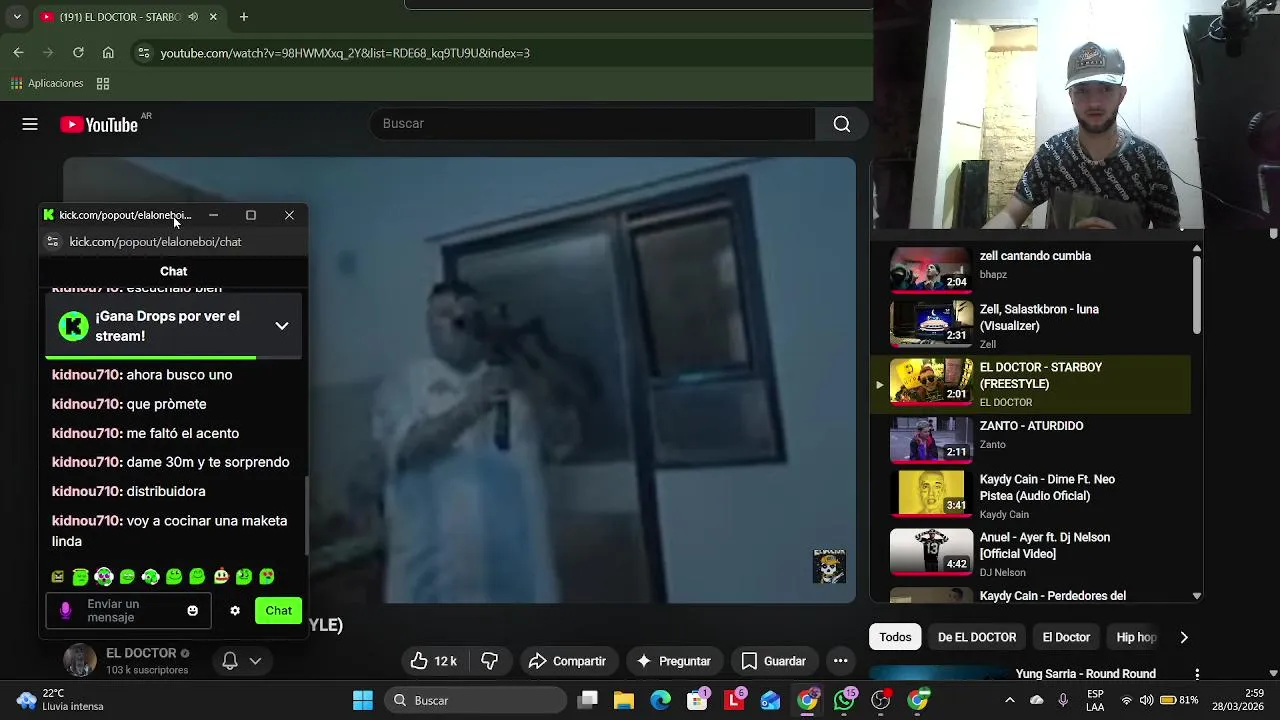
Task: Go back in Chrome history
Action: pos(18,53)
